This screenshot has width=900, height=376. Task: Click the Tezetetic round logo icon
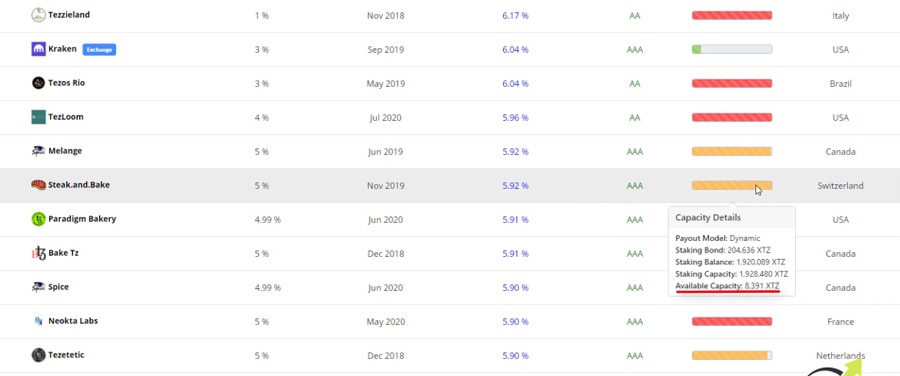[38, 355]
